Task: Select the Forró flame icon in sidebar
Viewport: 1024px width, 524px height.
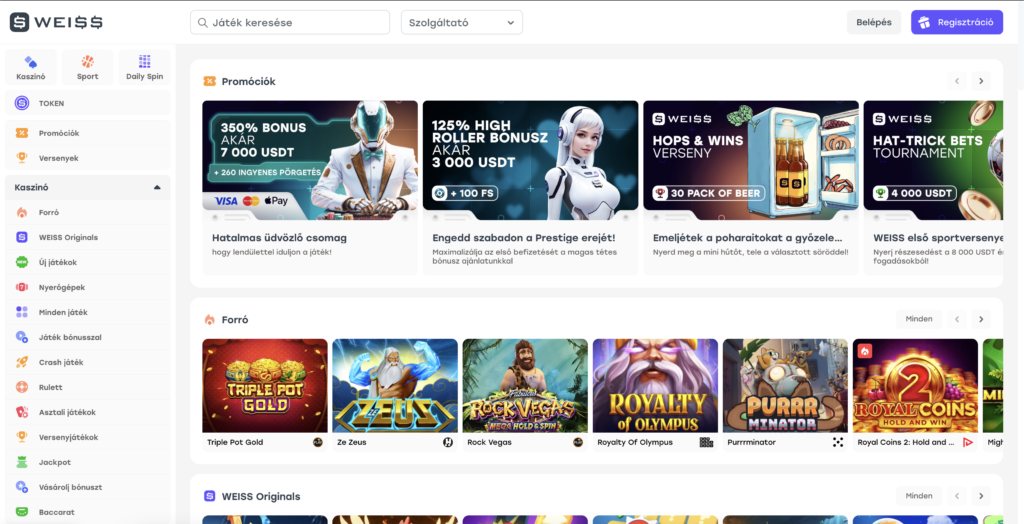Action: (x=22, y=212)
